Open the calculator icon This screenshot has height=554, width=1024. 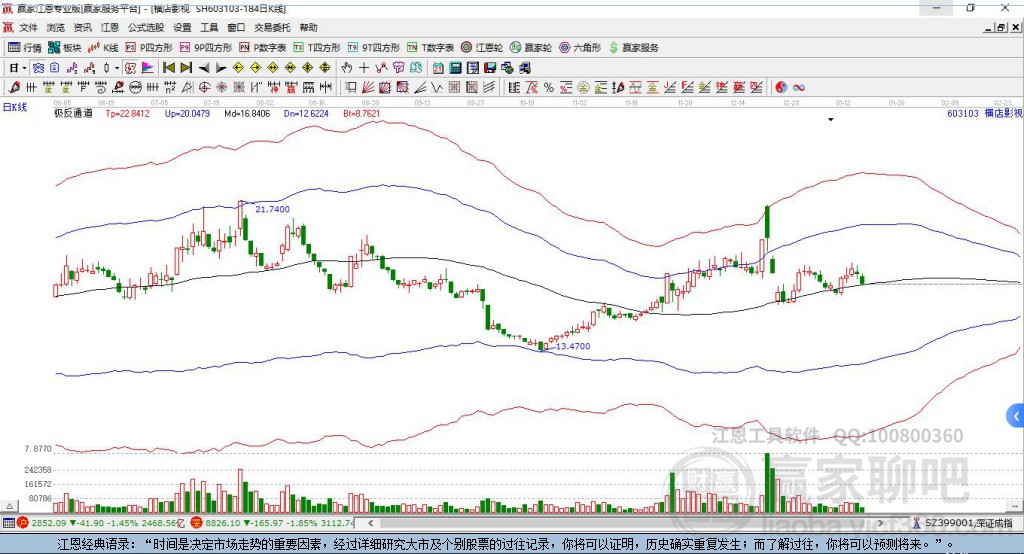click(x=456, y=68)
